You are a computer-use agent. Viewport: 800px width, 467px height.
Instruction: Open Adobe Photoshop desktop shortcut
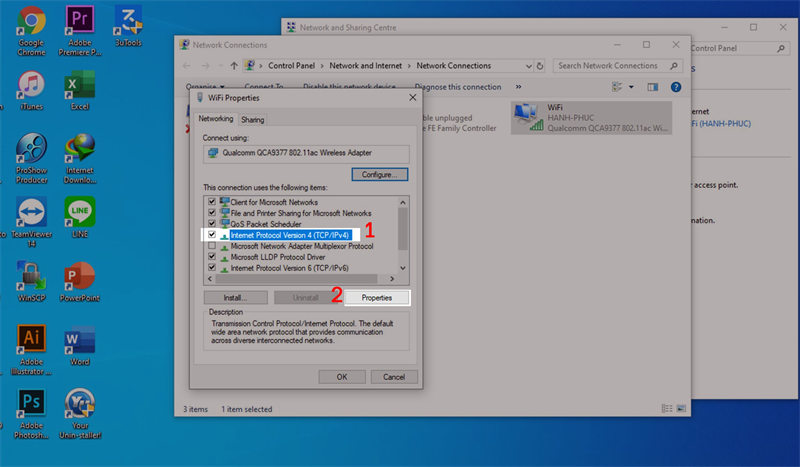pyautogui.click(x=31, y=413)
